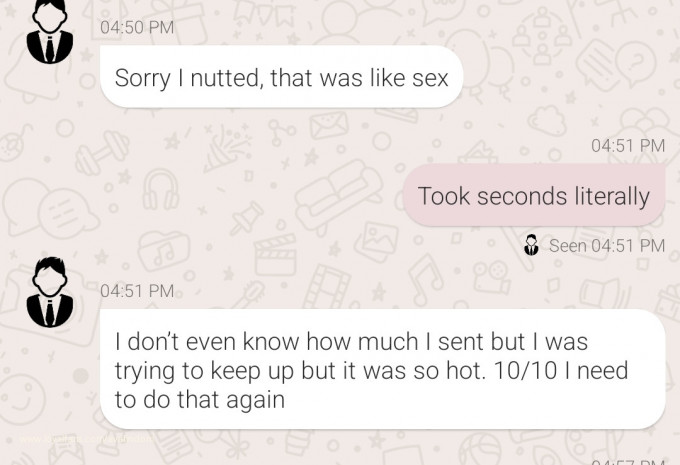Click the envelope doodle in the chat wallpaper
Image resolution: width=680 pixels, height=465 pixels.
[x=328, y=127]
